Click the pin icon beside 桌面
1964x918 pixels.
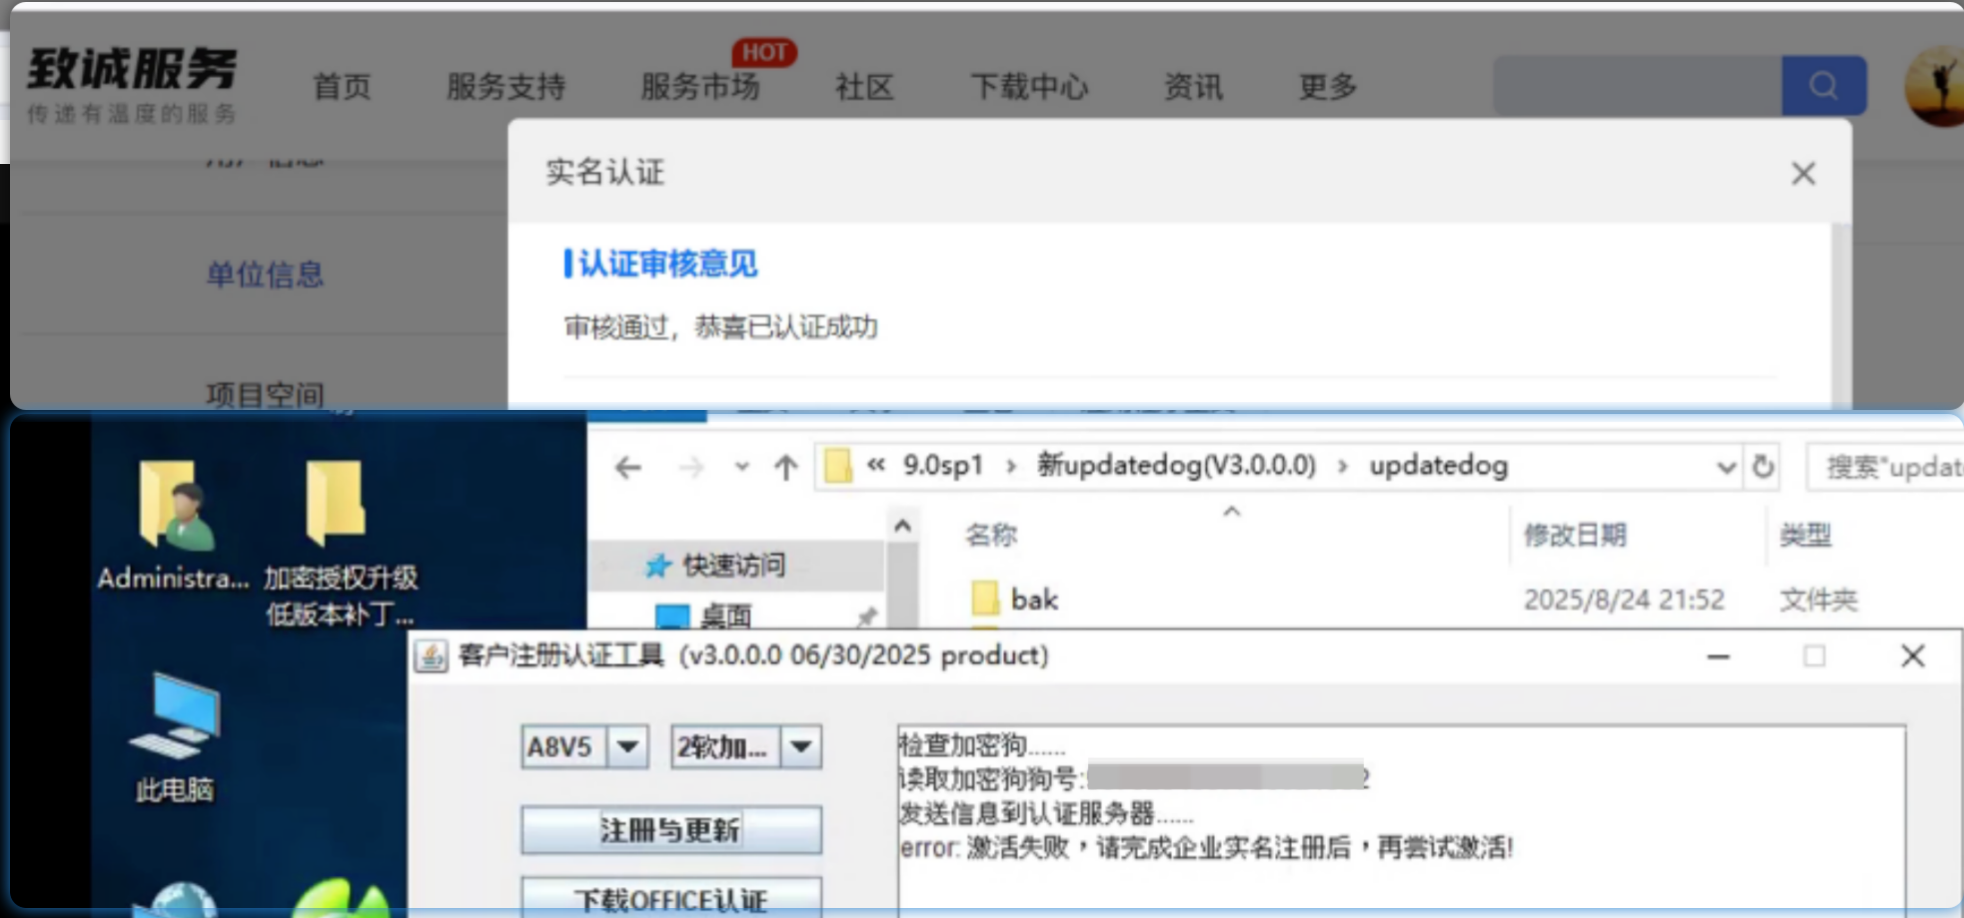pos(866,616)
